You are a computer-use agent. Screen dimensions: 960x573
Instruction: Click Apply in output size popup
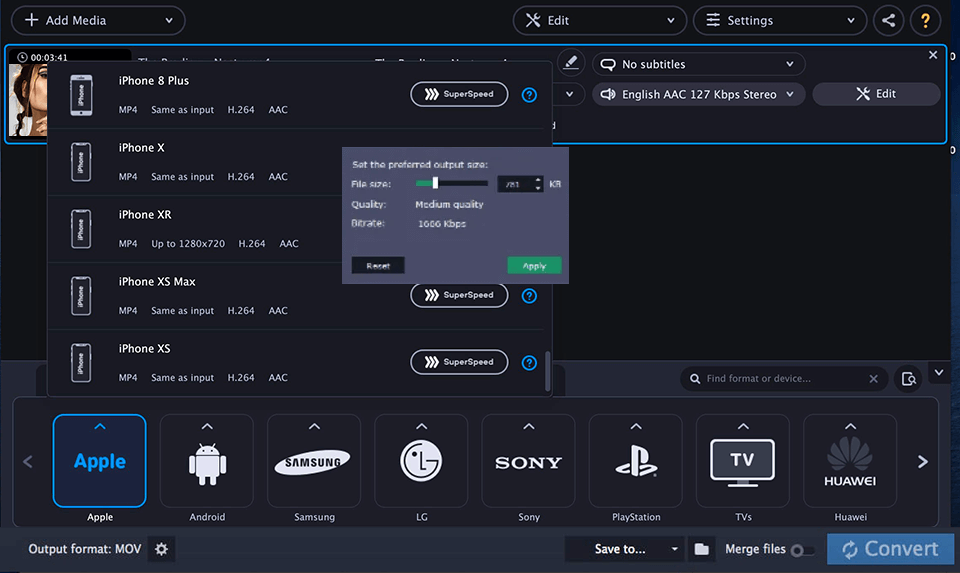(x=534, y=266)
